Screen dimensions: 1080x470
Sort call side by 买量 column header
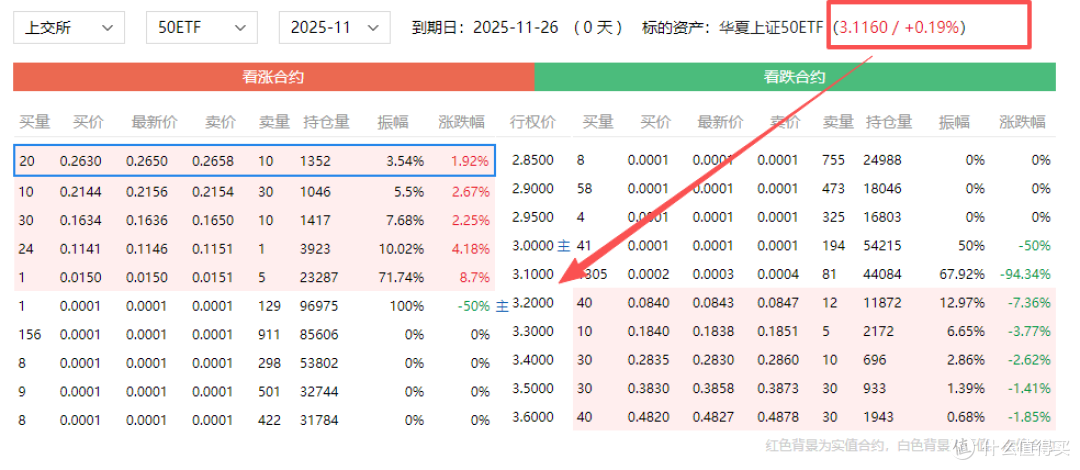point(34,123)
